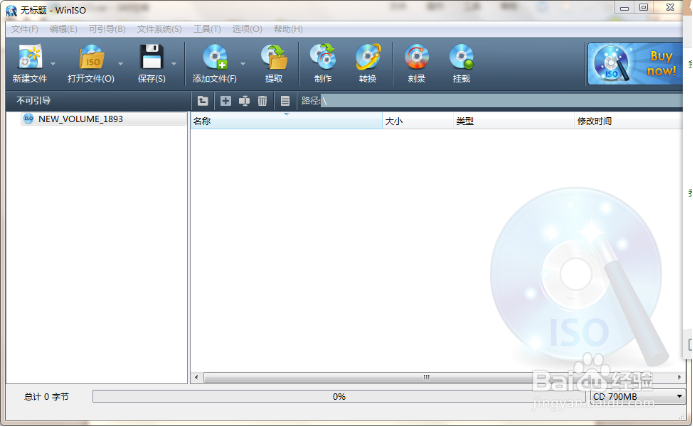
Task: Click the delete trash can icon
Action: (263, 101)
